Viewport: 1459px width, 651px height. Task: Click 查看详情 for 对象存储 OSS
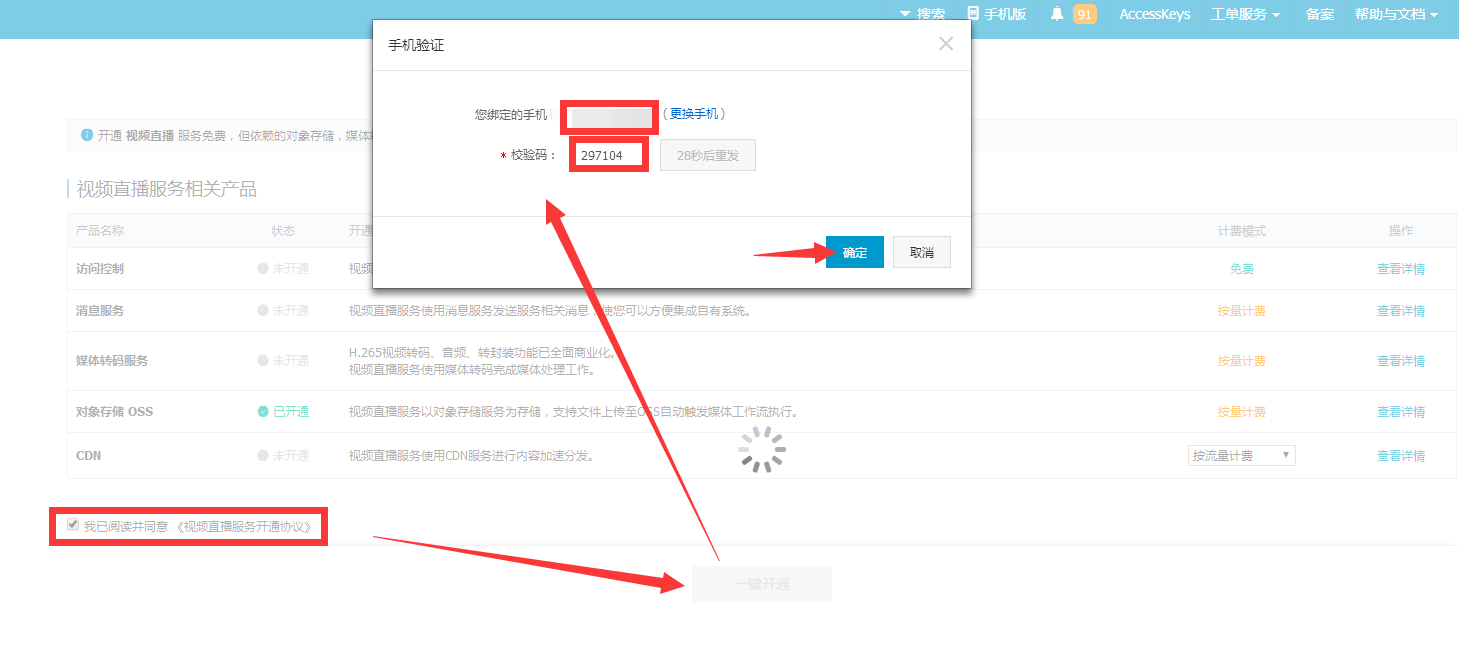click(1400, 412)
